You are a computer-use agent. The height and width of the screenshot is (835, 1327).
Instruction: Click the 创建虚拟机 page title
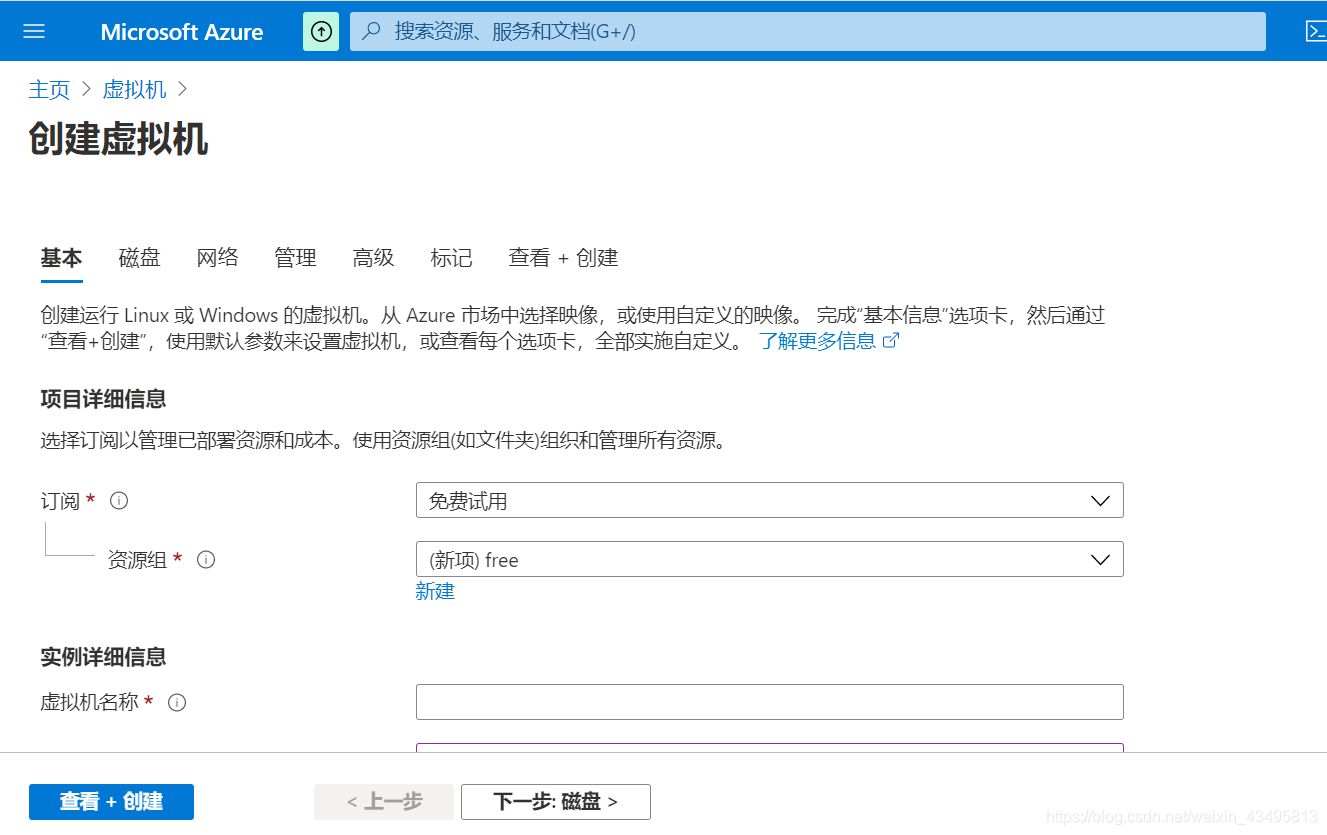[x=118, y=139]
